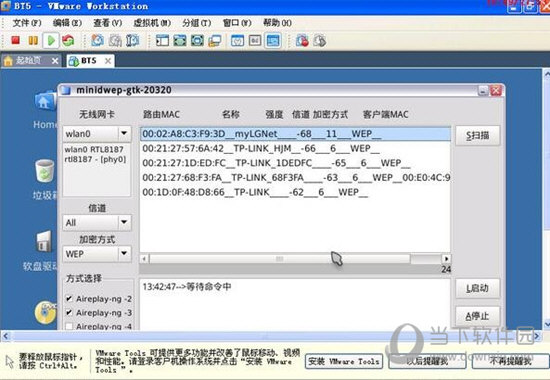Click the 13:42:47 等待命令中 log line
550x380 pixels.
(x=187, y=287)
